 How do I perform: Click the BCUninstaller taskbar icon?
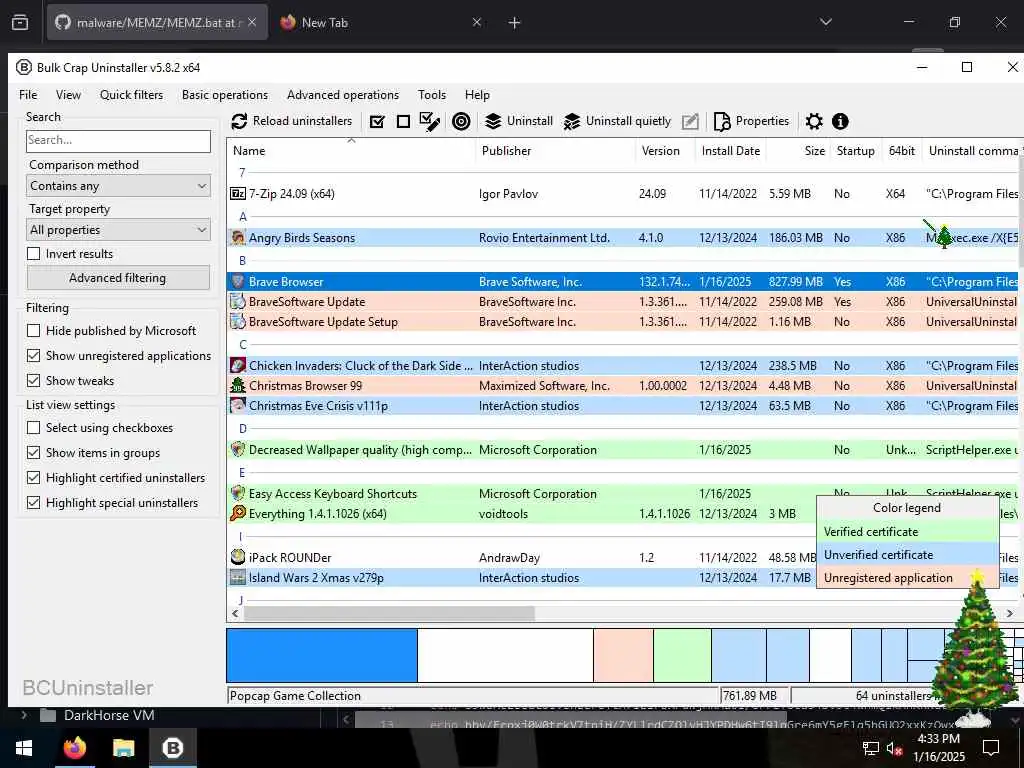173,748
